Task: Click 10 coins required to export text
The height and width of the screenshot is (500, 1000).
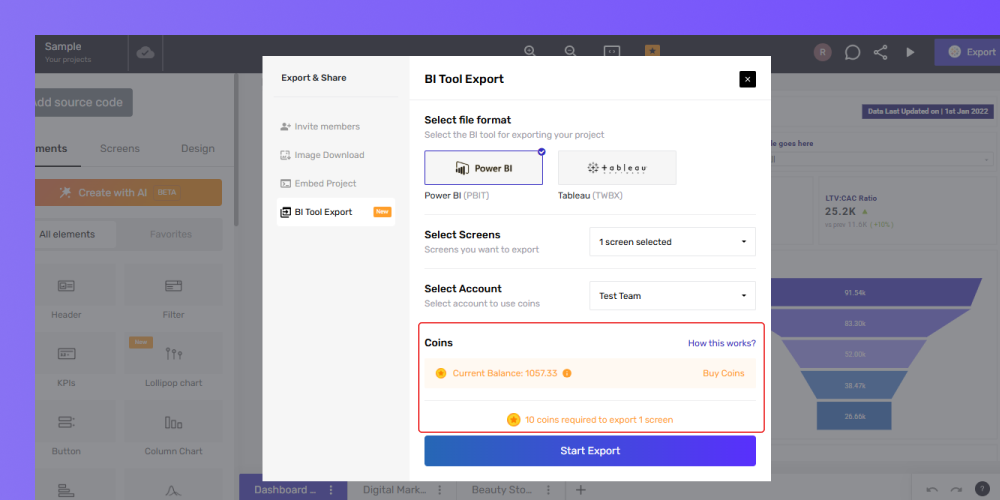Action: 599,420
